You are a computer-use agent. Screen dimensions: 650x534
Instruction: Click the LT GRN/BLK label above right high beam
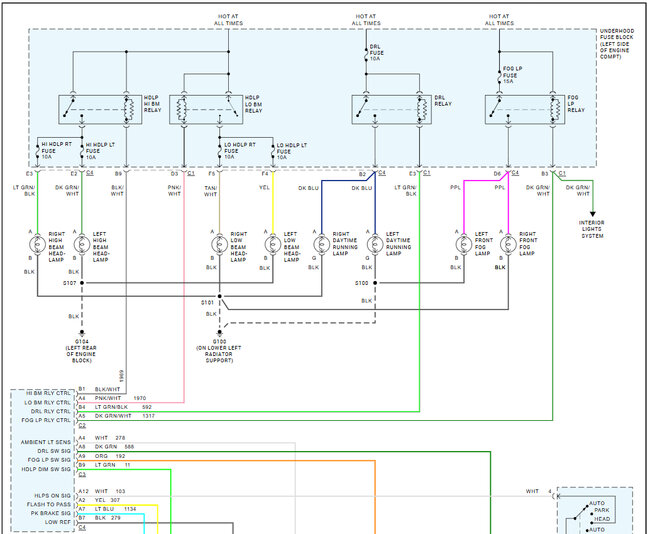[24, 191]
